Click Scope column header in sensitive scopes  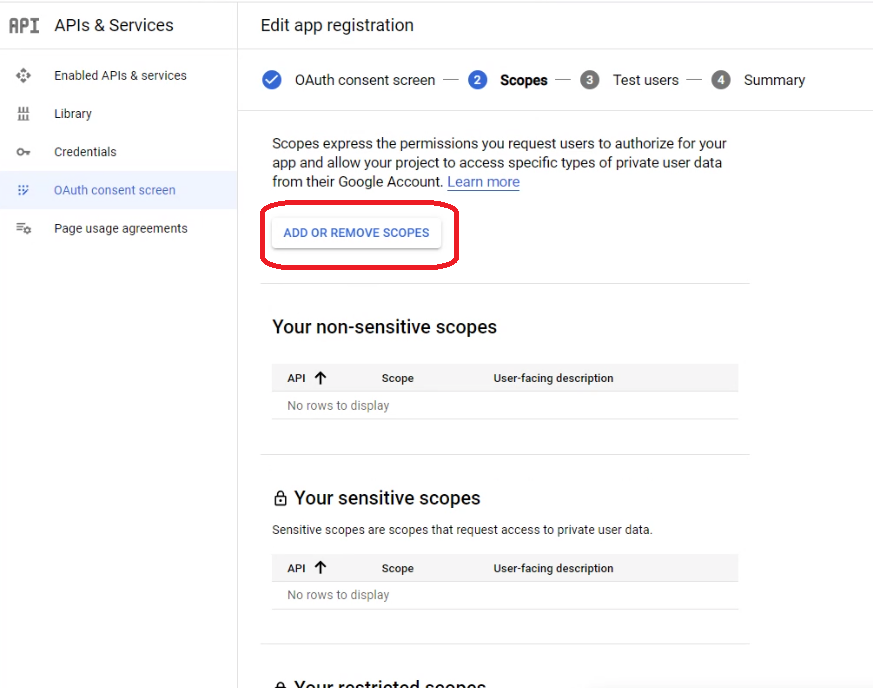tap(397, 568)
